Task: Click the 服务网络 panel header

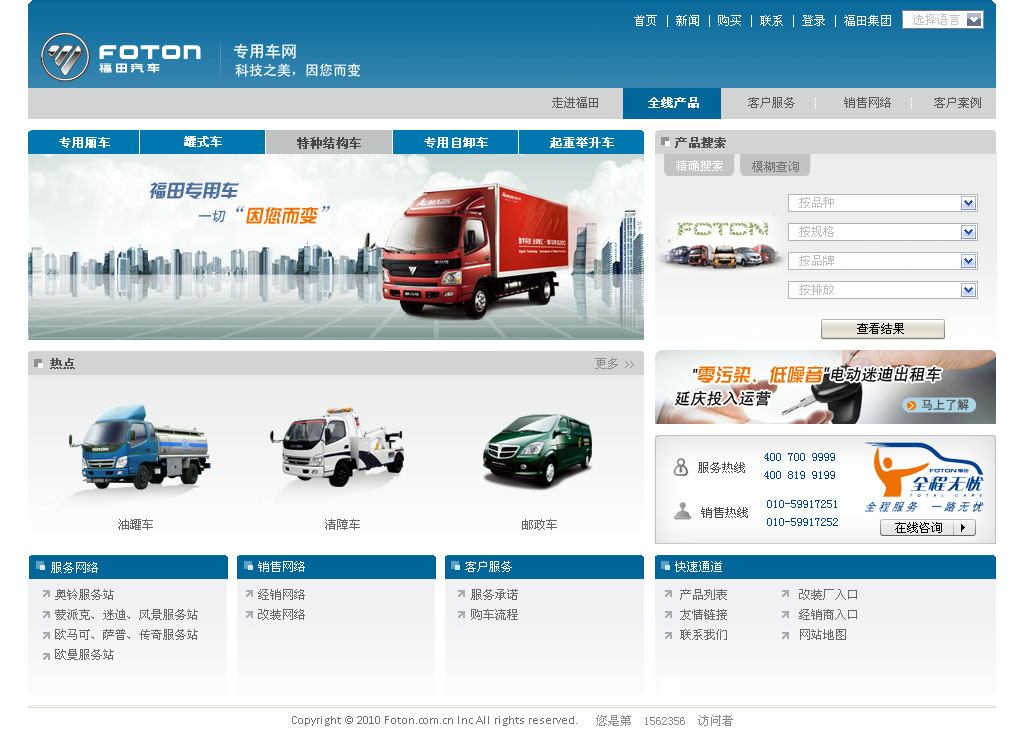Action: (128, 567)
